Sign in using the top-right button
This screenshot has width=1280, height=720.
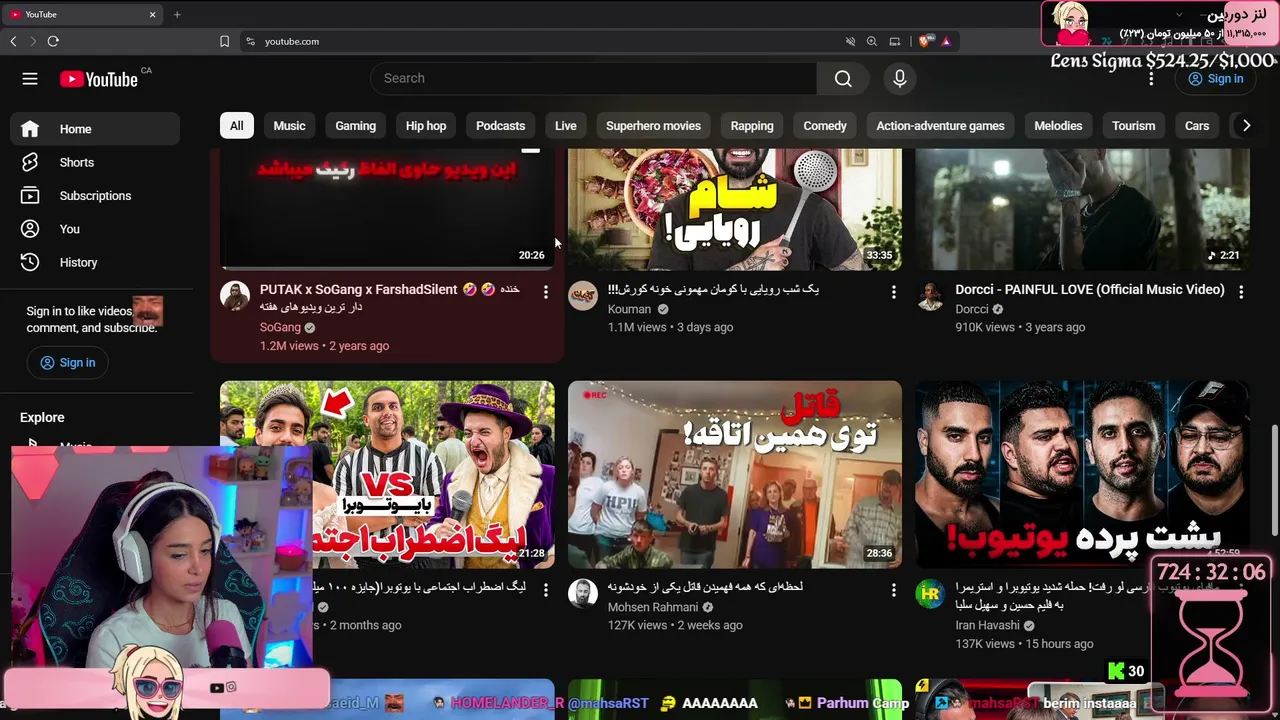[x=1215, y=79]
